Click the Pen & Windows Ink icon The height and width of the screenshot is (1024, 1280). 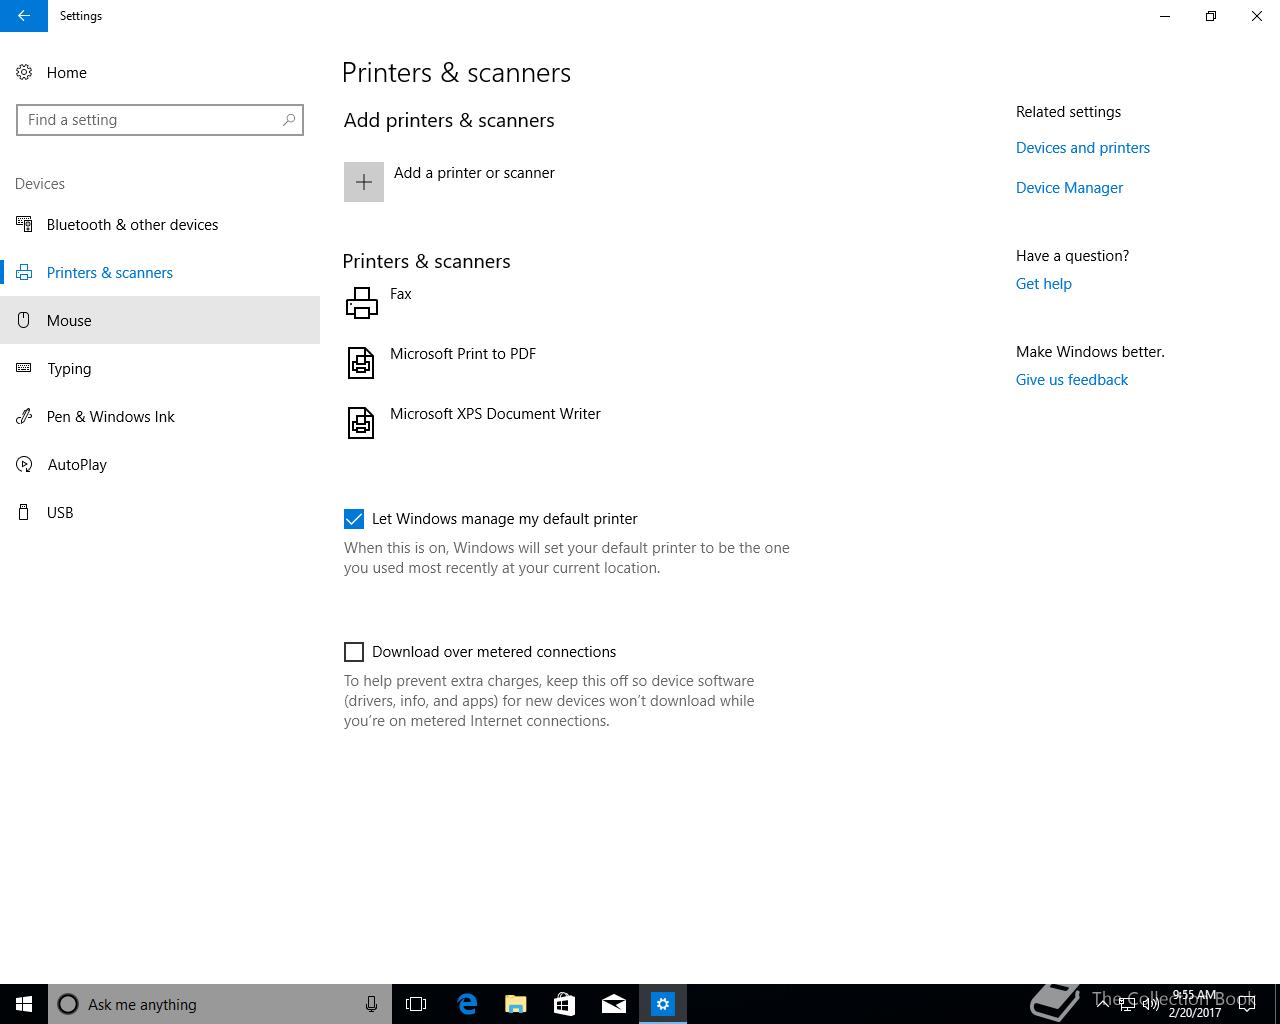pos(24,417)
